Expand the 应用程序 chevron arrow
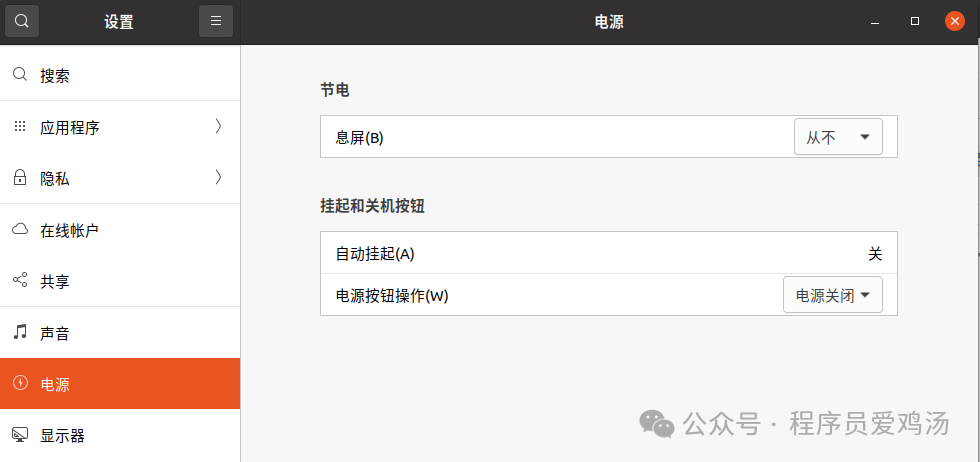The width and height of the screenshot is (980, 462). (x=218, y=126)
